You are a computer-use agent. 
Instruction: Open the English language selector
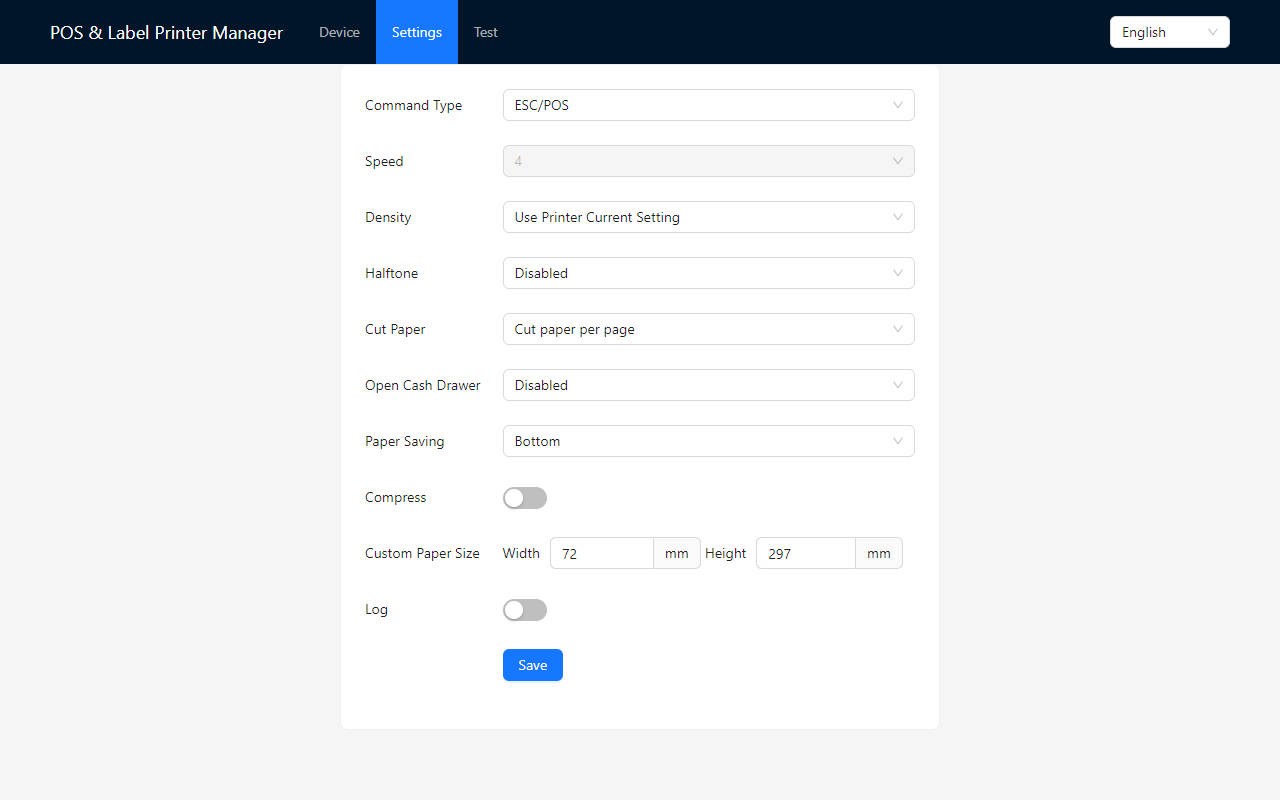tap(1169, 32)
